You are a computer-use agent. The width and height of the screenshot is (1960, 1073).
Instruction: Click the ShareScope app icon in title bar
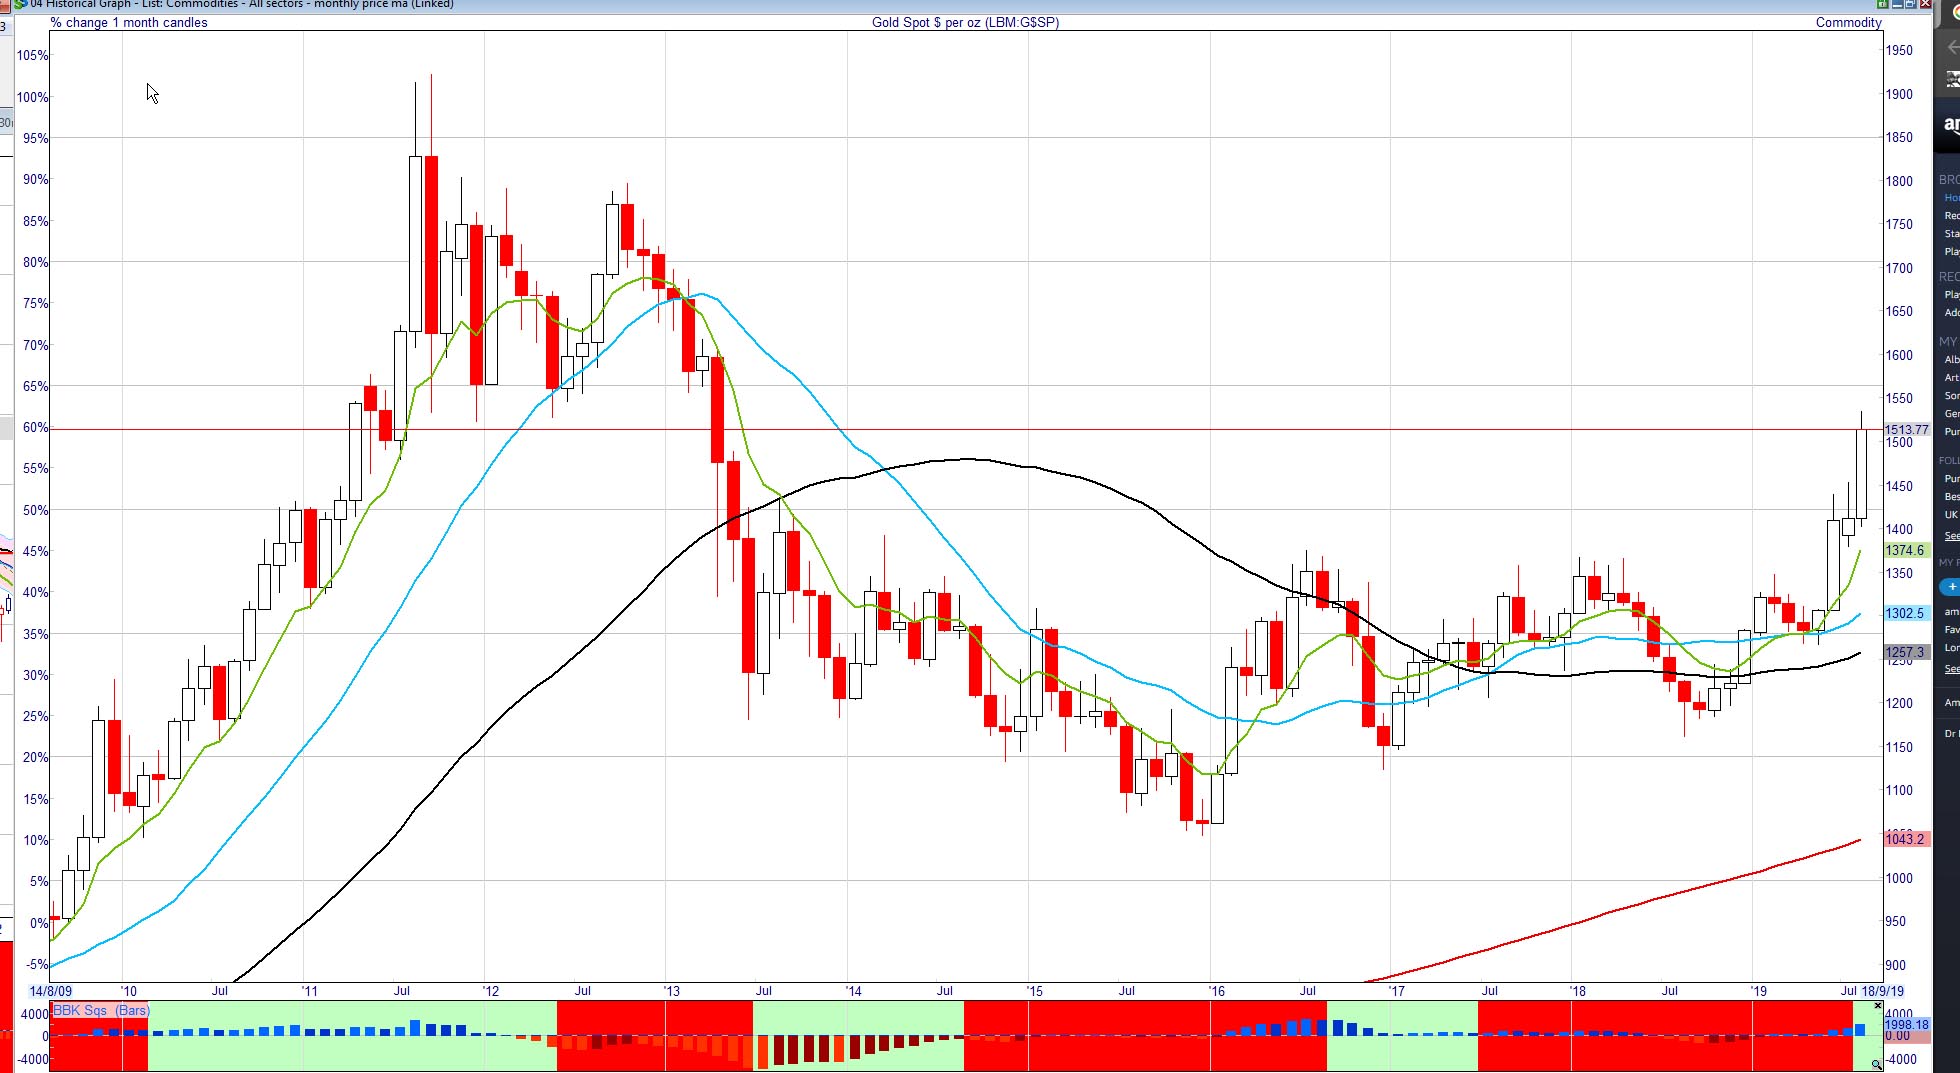click(x=20, y=4)
